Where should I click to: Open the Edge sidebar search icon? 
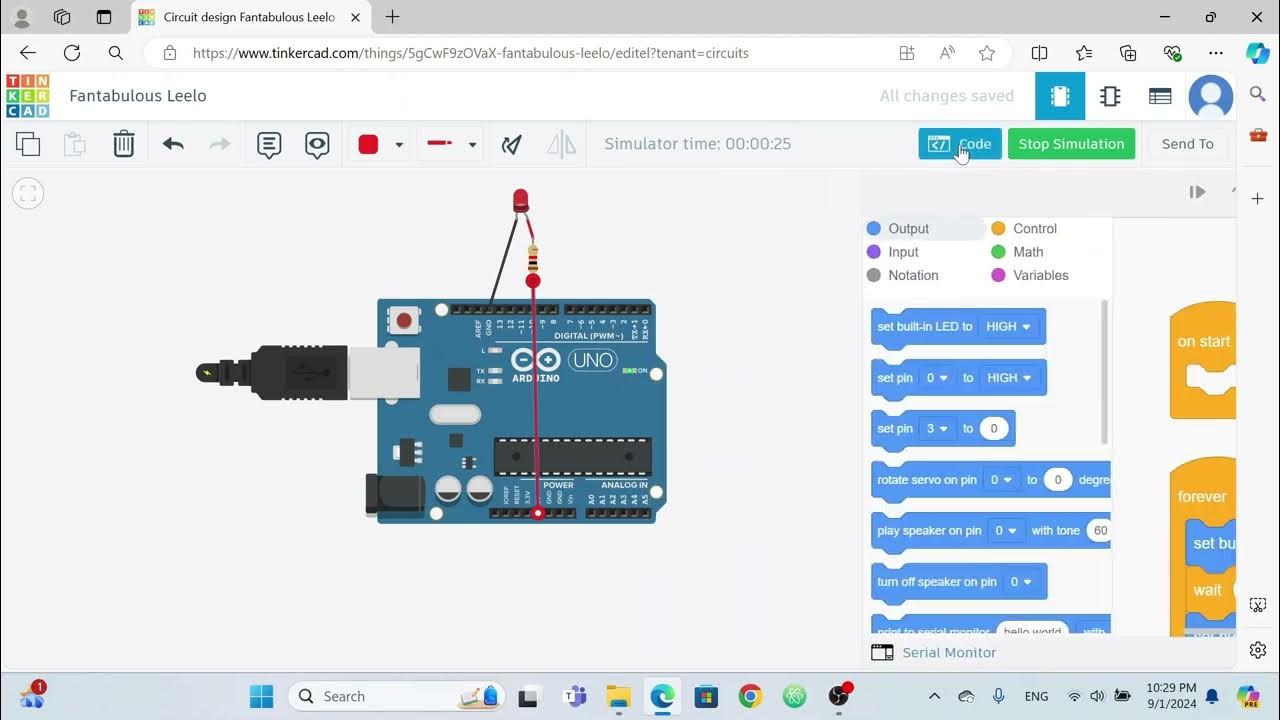[x=1258, y=94]
